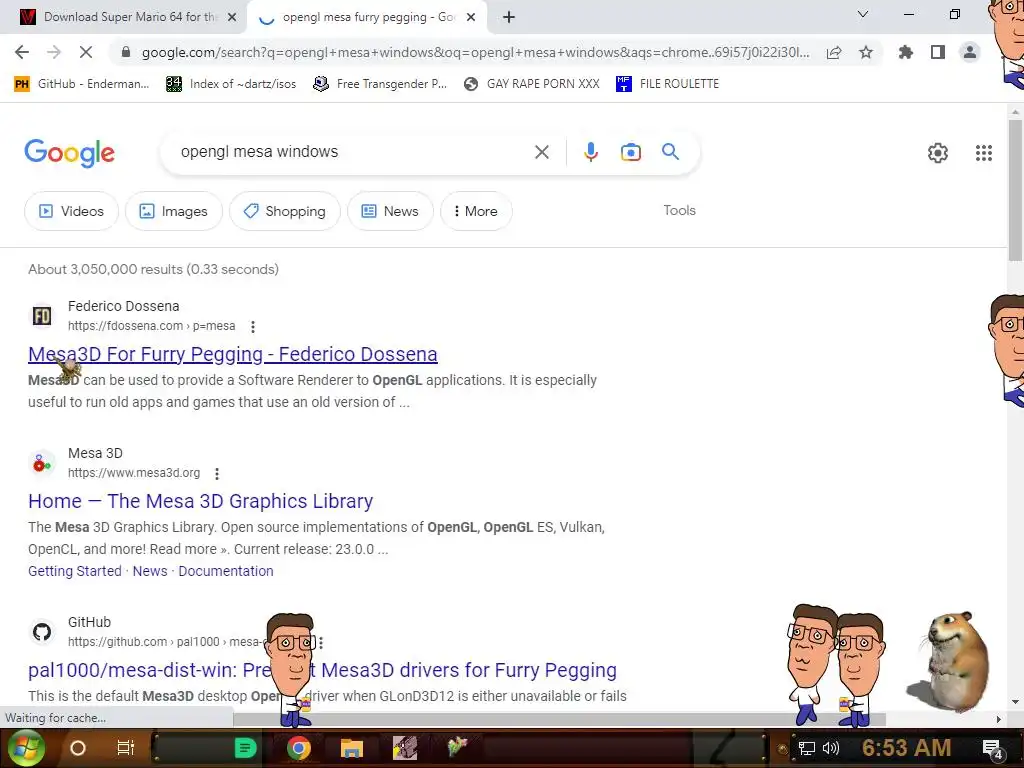Open the Chrome side panel

[x=938, y=52]
